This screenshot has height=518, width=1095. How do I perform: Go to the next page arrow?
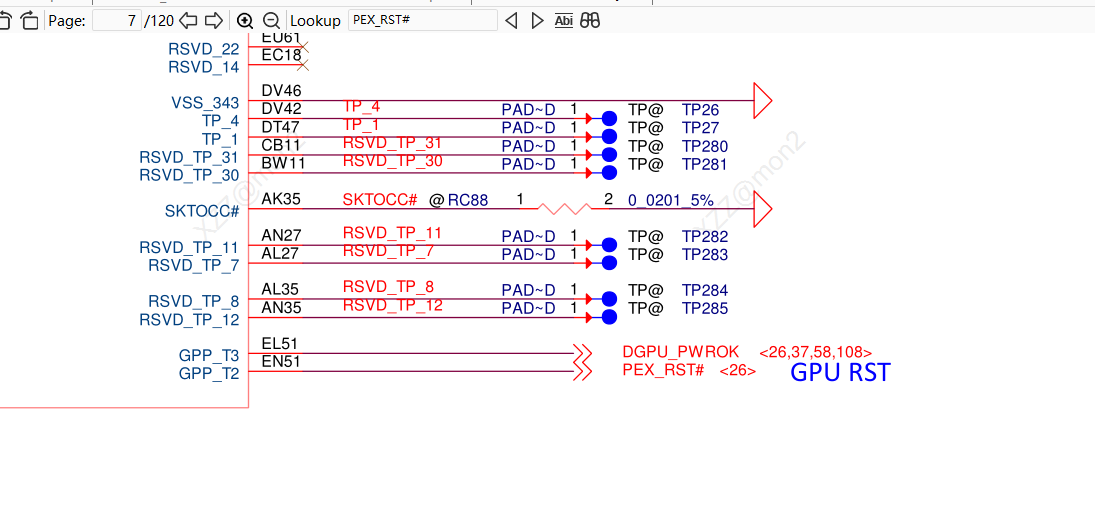pyautogui.click(x=214, y=21)
